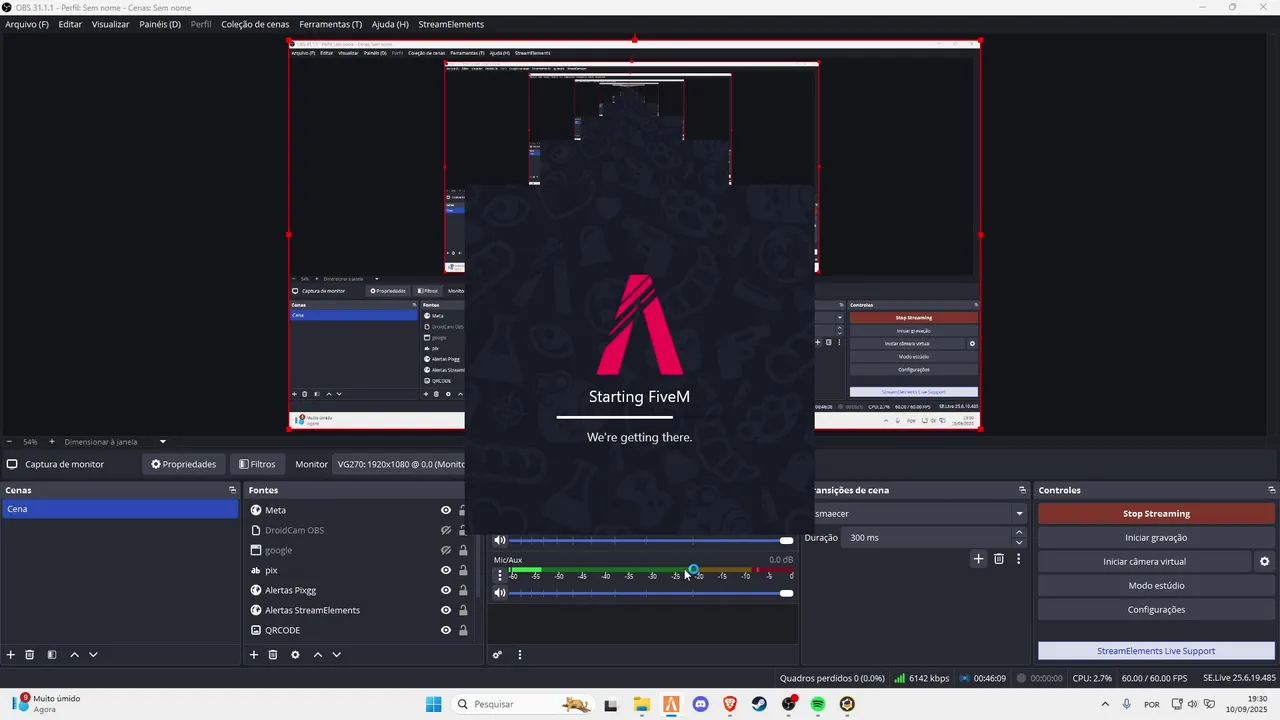This screenshot has width=1280, height=720.
Task: Delete scene transition trash icon
Action: 999,559
